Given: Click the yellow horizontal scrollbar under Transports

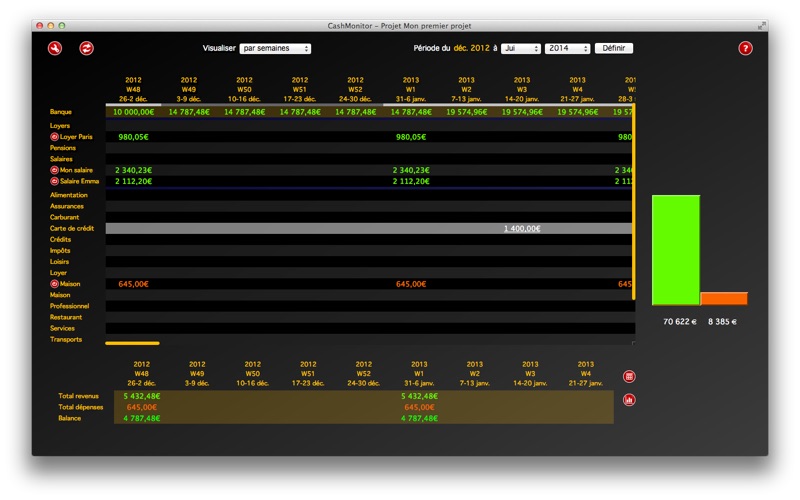Looking at the screenshot, I should [121, 341].
